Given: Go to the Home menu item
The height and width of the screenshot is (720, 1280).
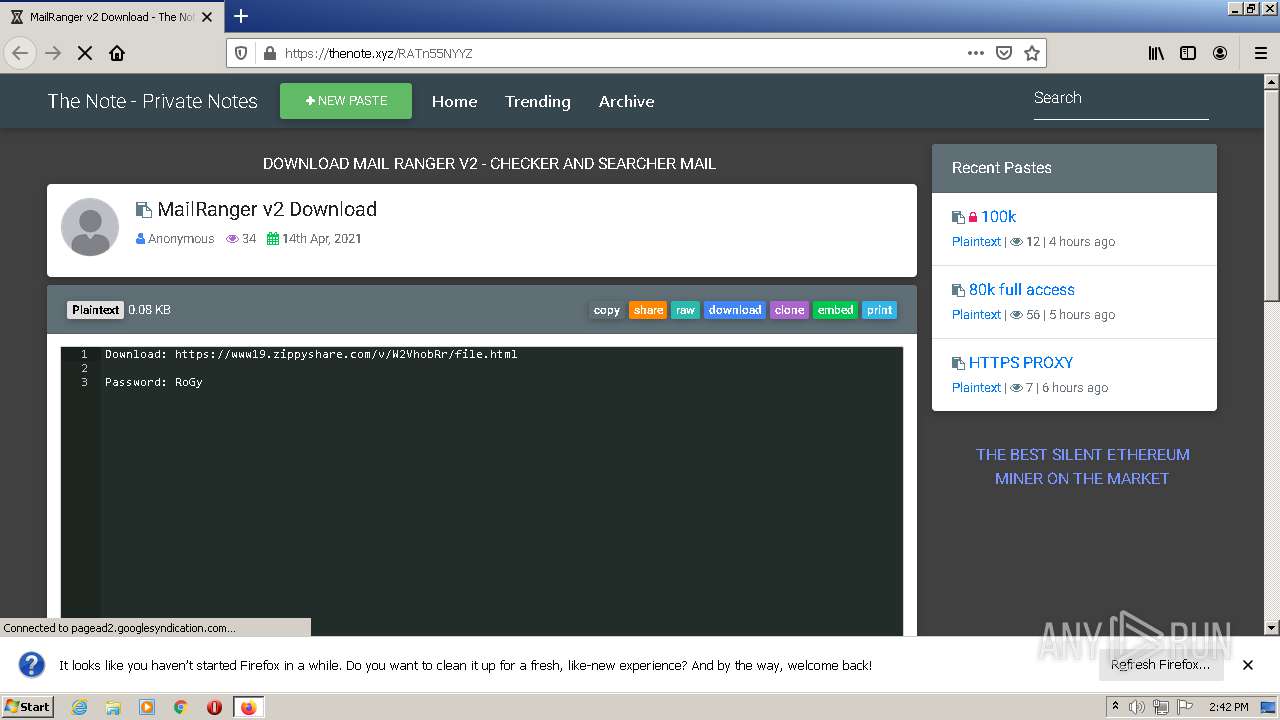Looking at the screenshot, I should [x=454, y=101].
